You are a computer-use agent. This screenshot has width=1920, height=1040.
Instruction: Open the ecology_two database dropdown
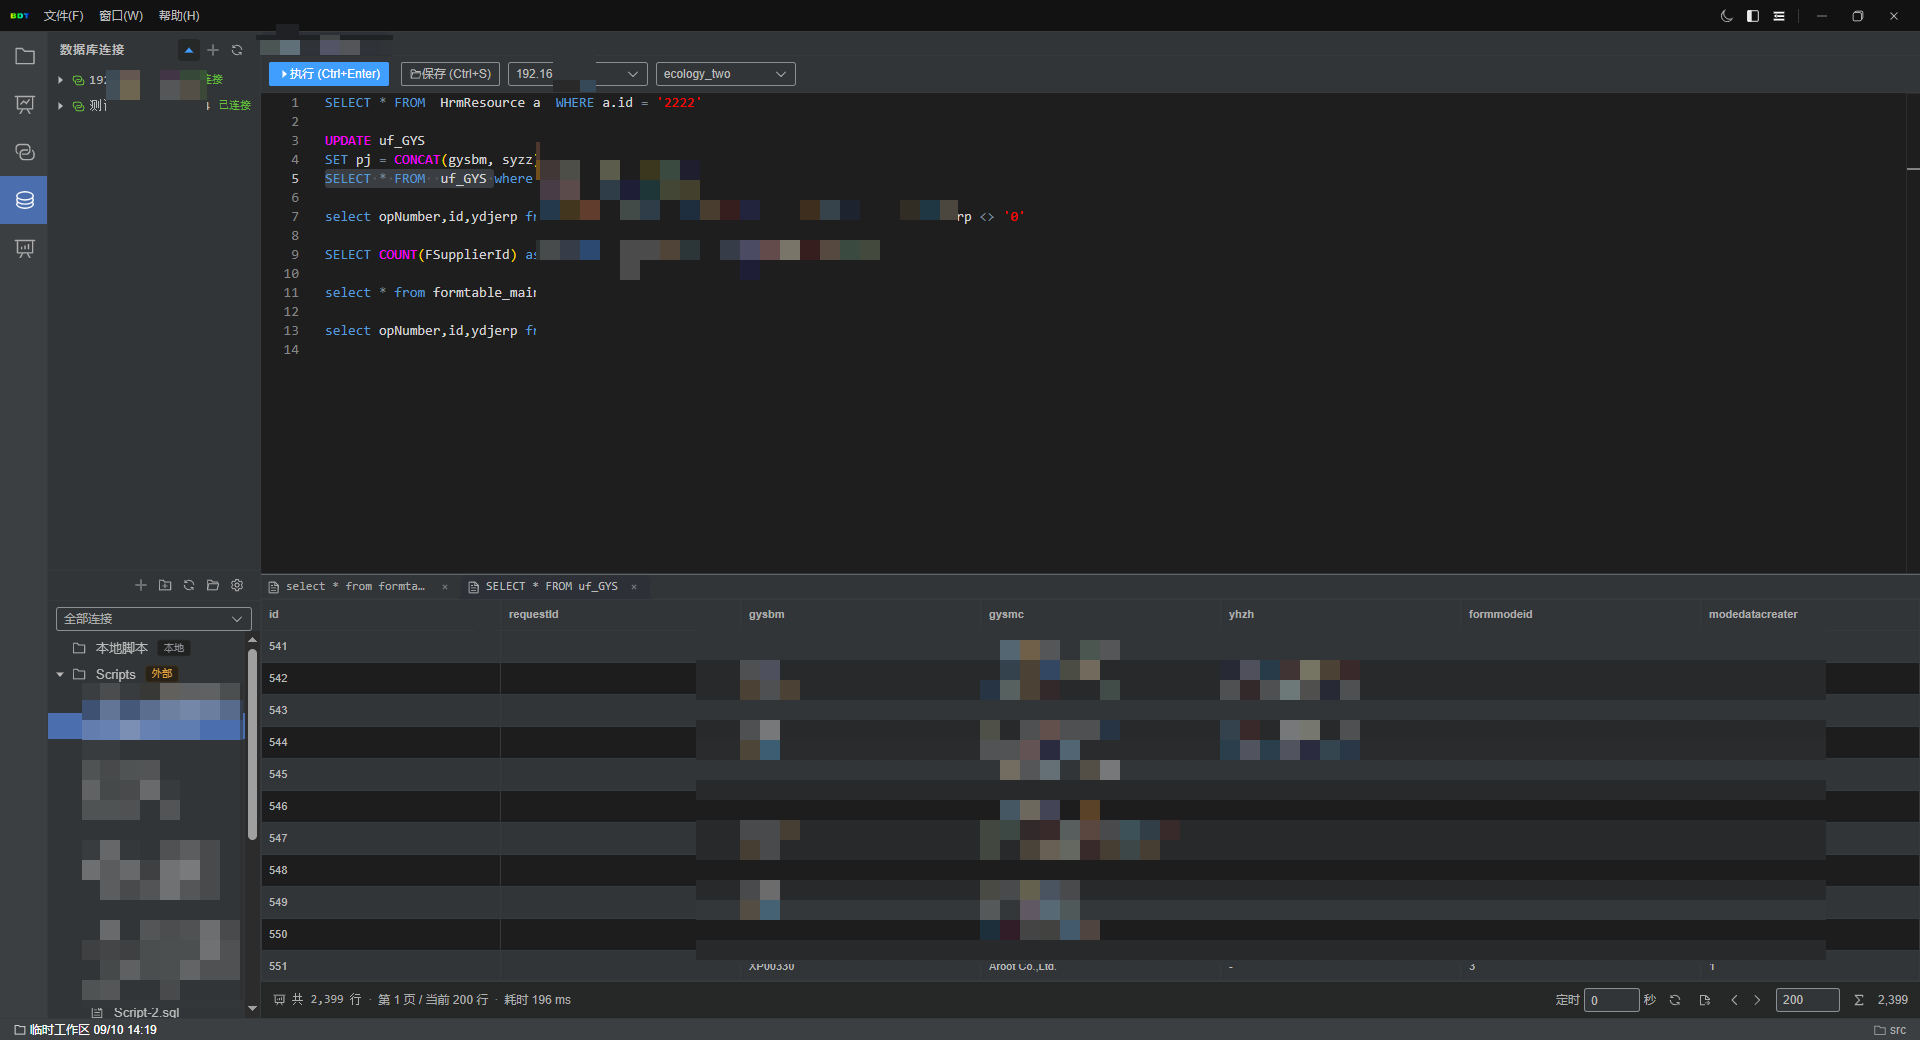click(x=726, y=74)
